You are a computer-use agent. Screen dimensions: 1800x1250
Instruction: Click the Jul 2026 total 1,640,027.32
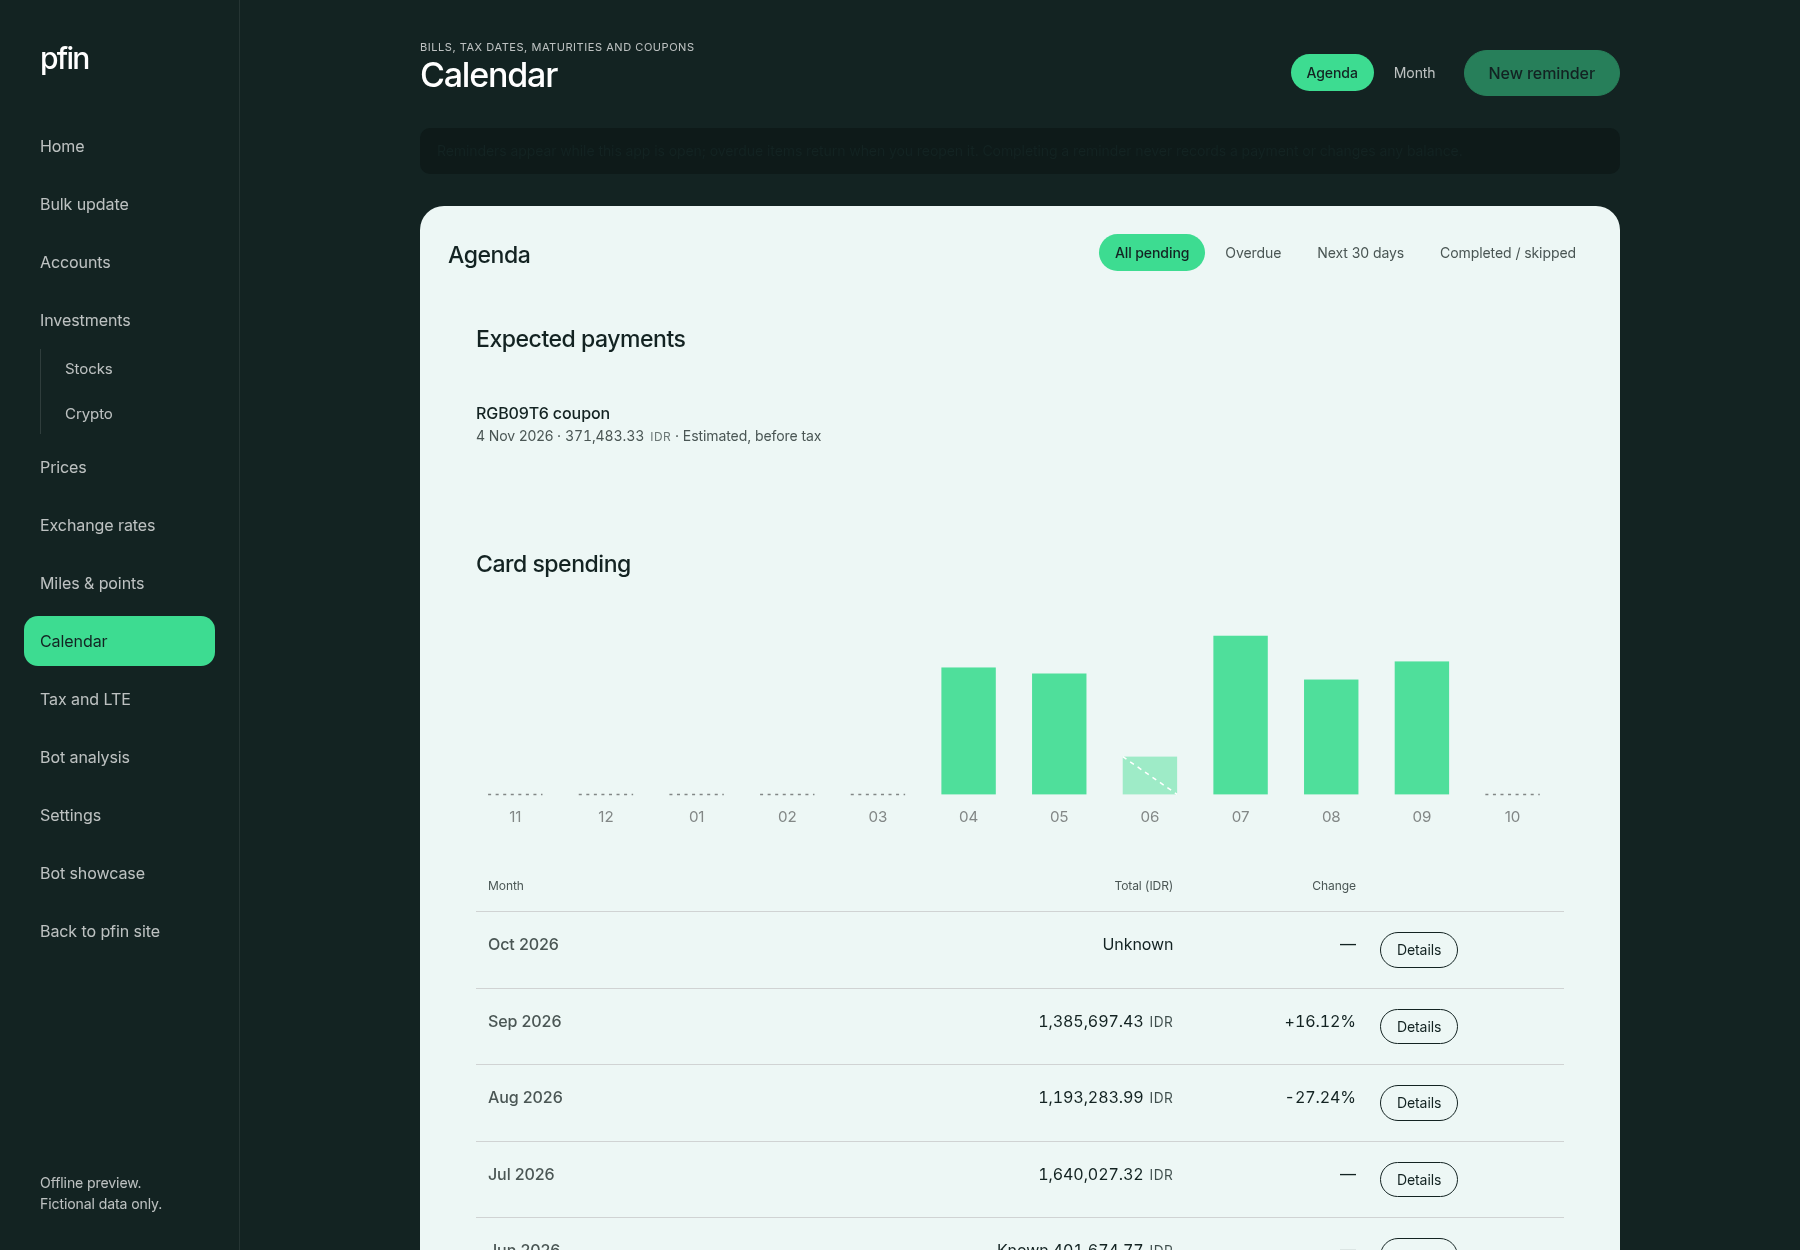point(1106,1174)
